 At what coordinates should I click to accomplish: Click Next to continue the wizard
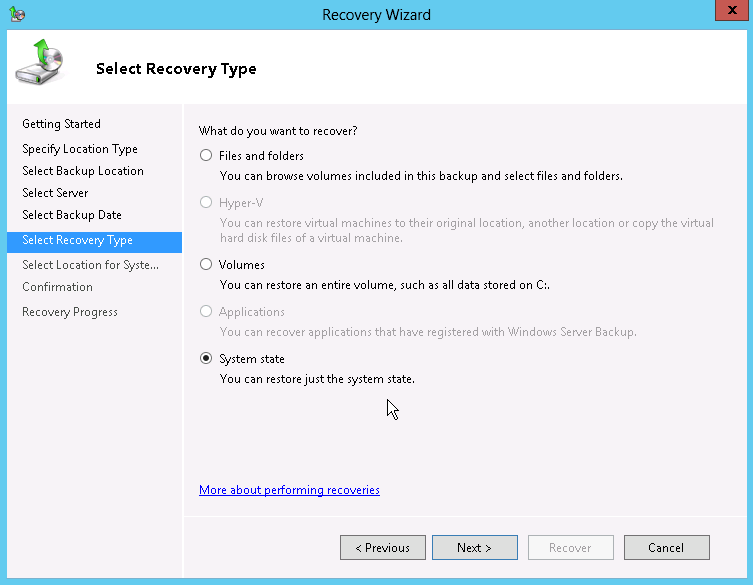pyautogui.click(x=474, y=548)
